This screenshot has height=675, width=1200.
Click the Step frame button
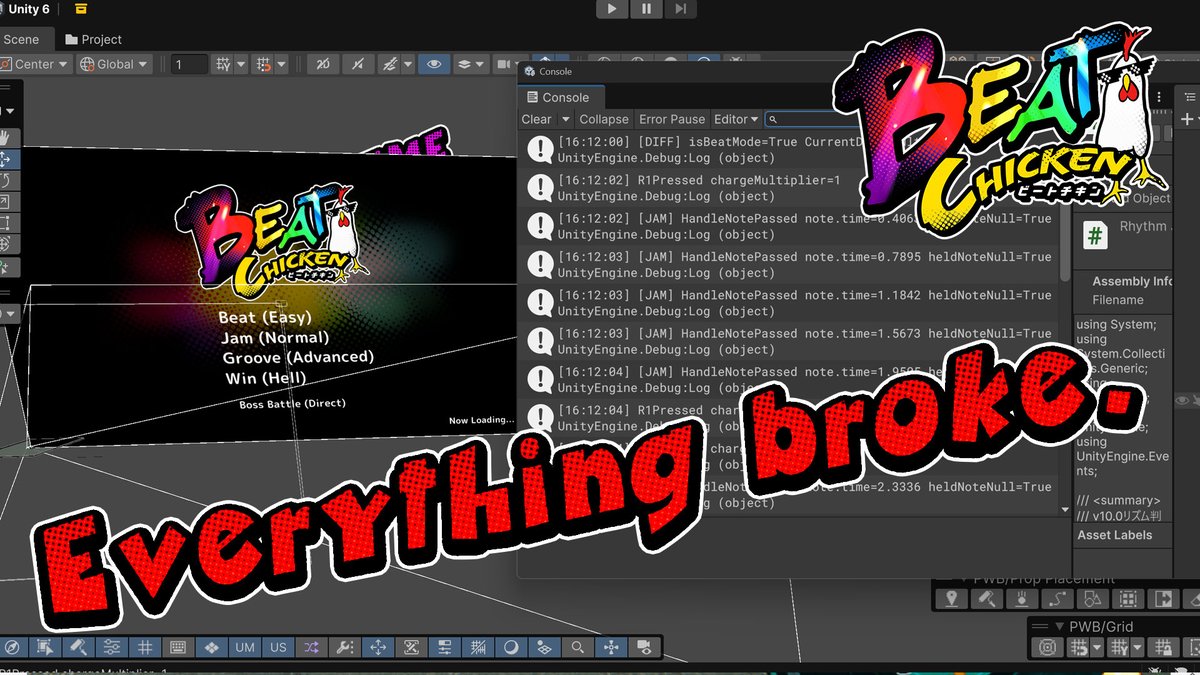coord(679,9)
